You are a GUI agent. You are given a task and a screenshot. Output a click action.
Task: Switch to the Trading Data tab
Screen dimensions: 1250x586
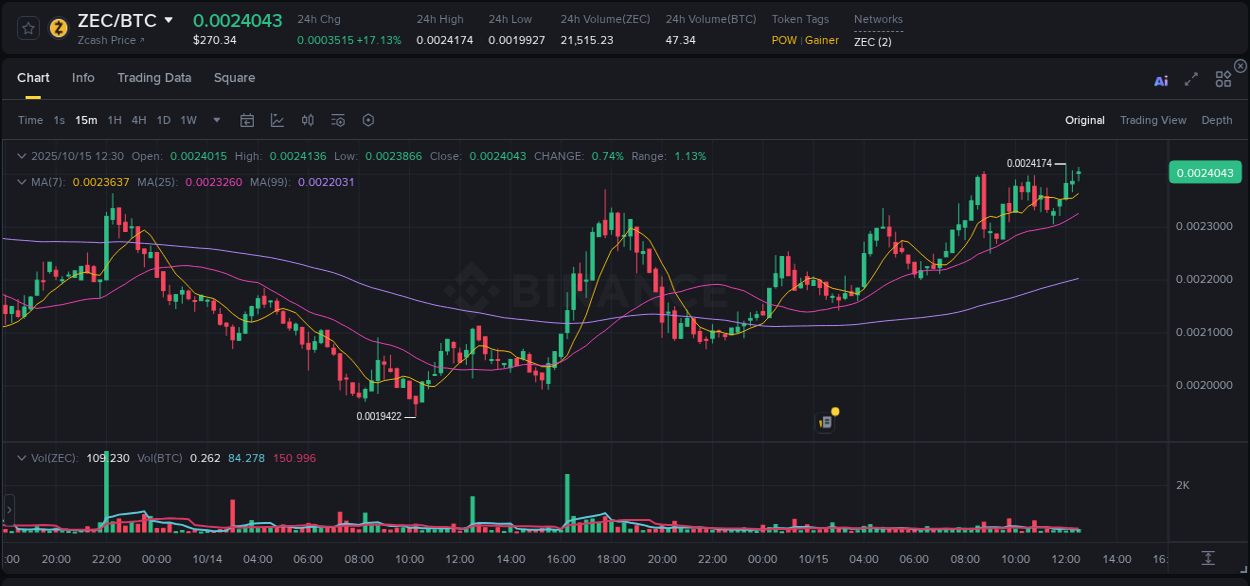click(154, 77)
